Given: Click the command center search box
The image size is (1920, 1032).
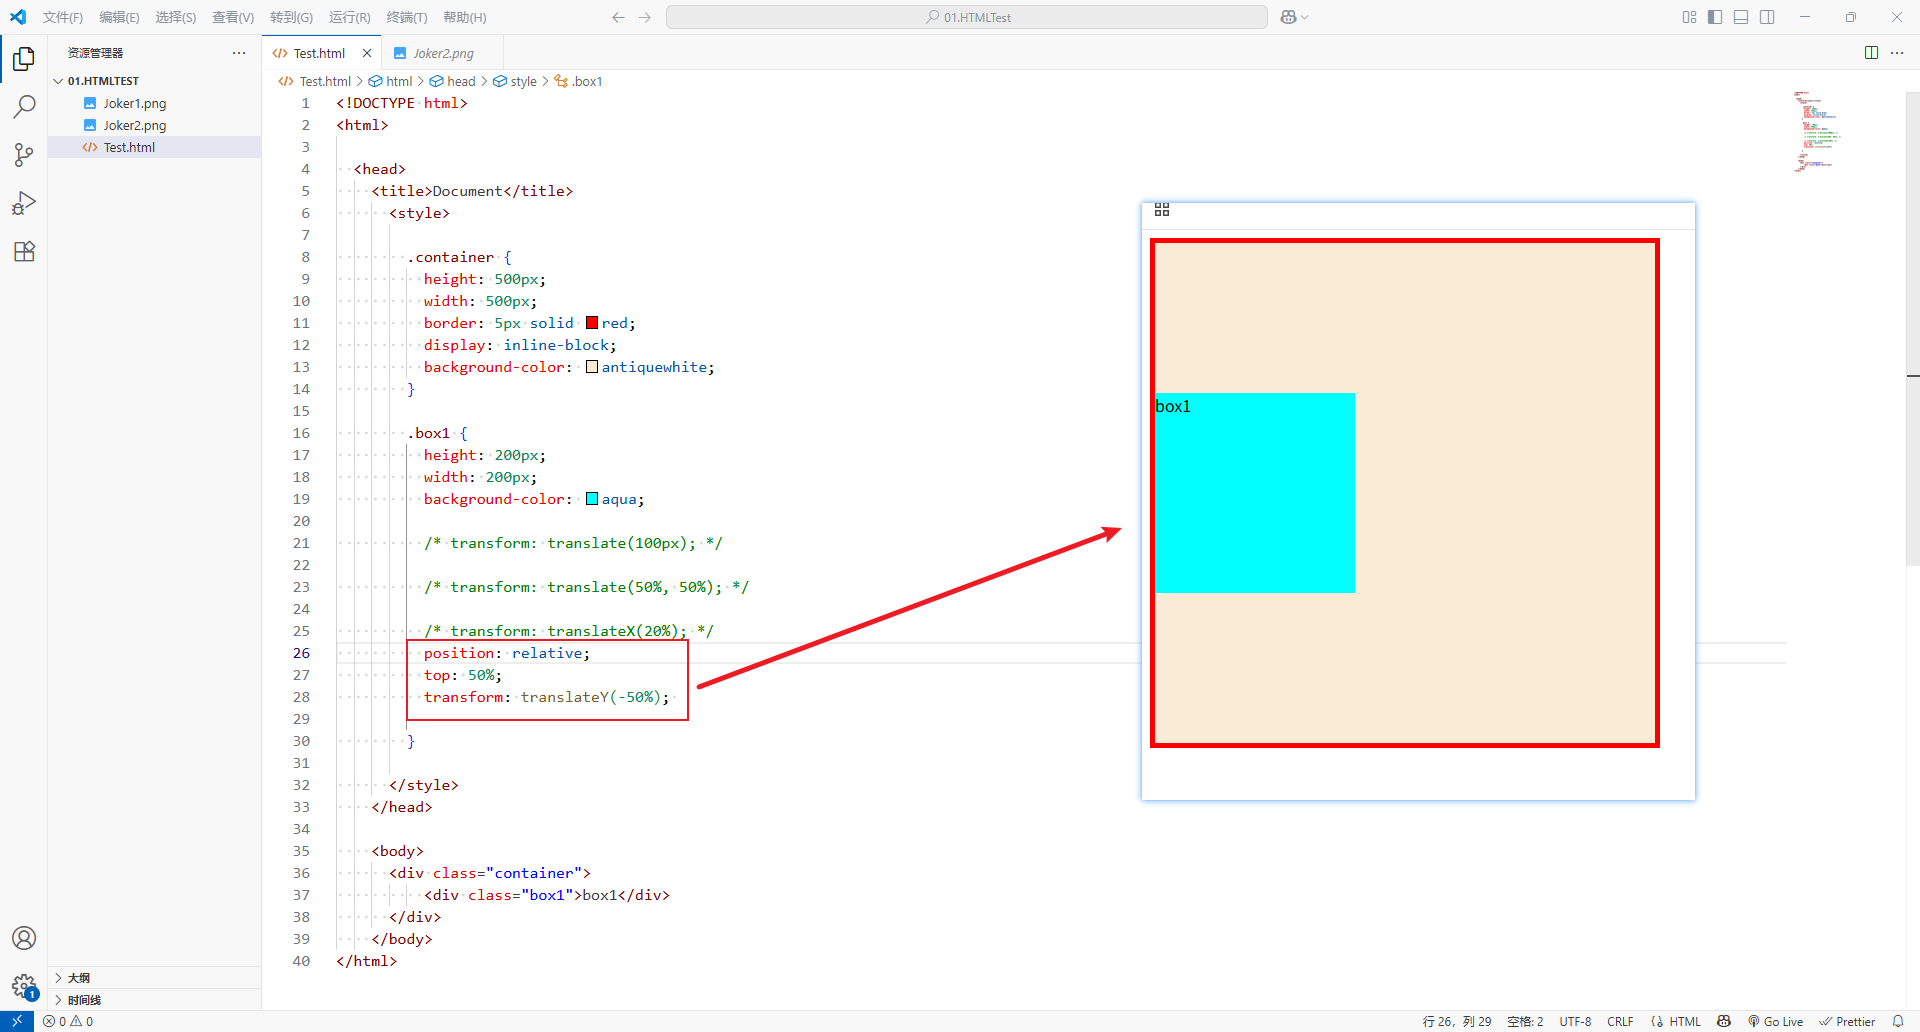Looking at the screenshot, I should pos(966,17).
